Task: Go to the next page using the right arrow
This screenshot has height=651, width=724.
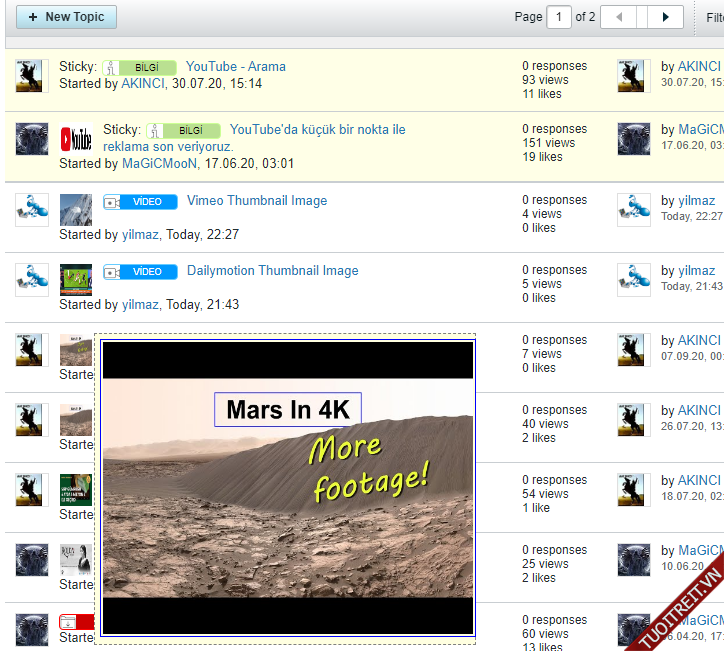Action: 665,17
